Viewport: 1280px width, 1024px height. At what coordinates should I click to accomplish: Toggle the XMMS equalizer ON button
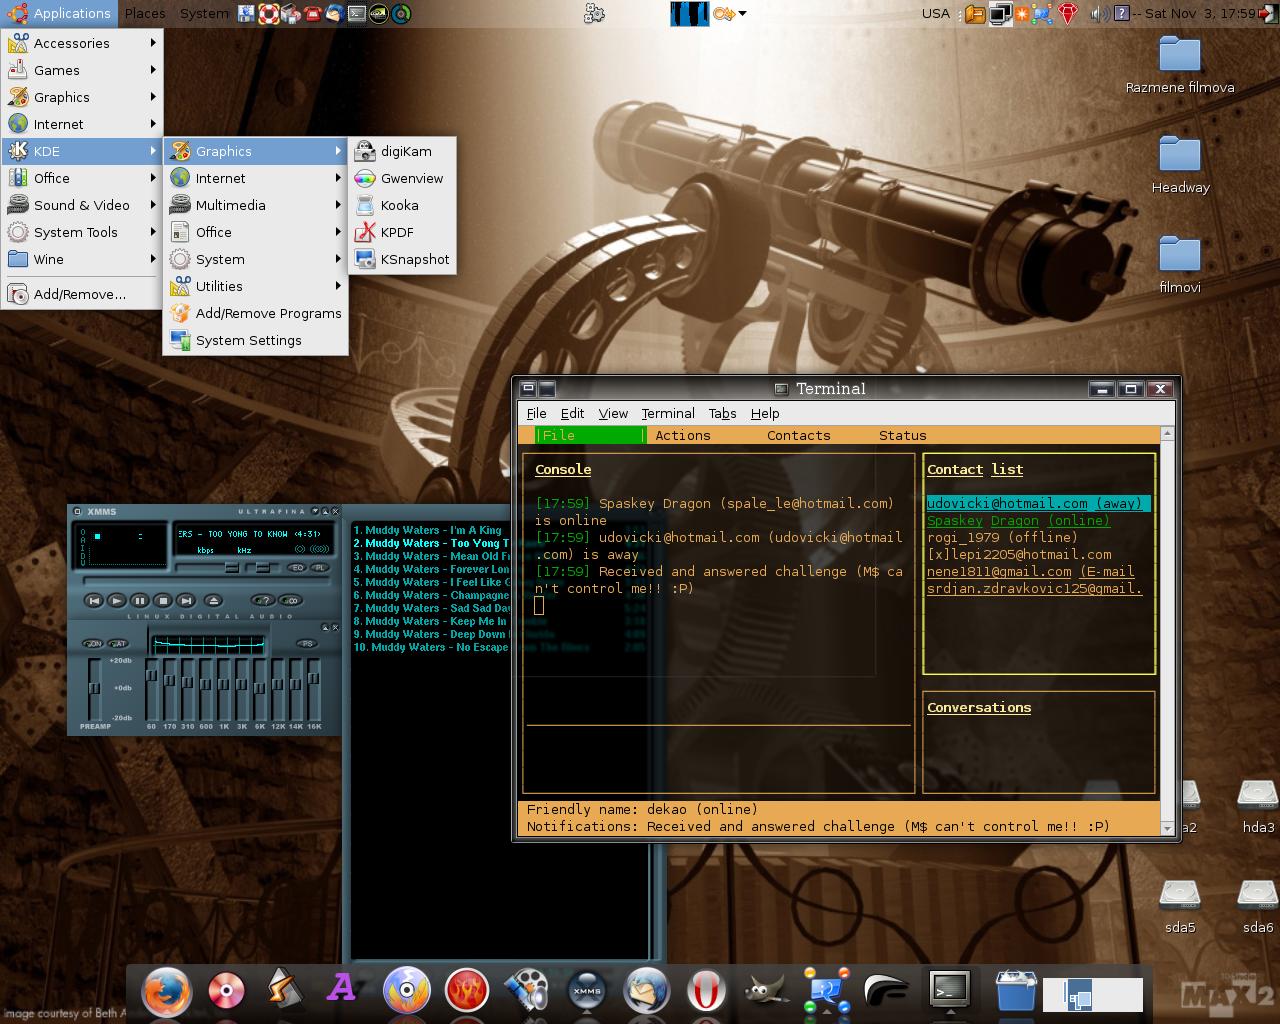(x=93, y=643)
